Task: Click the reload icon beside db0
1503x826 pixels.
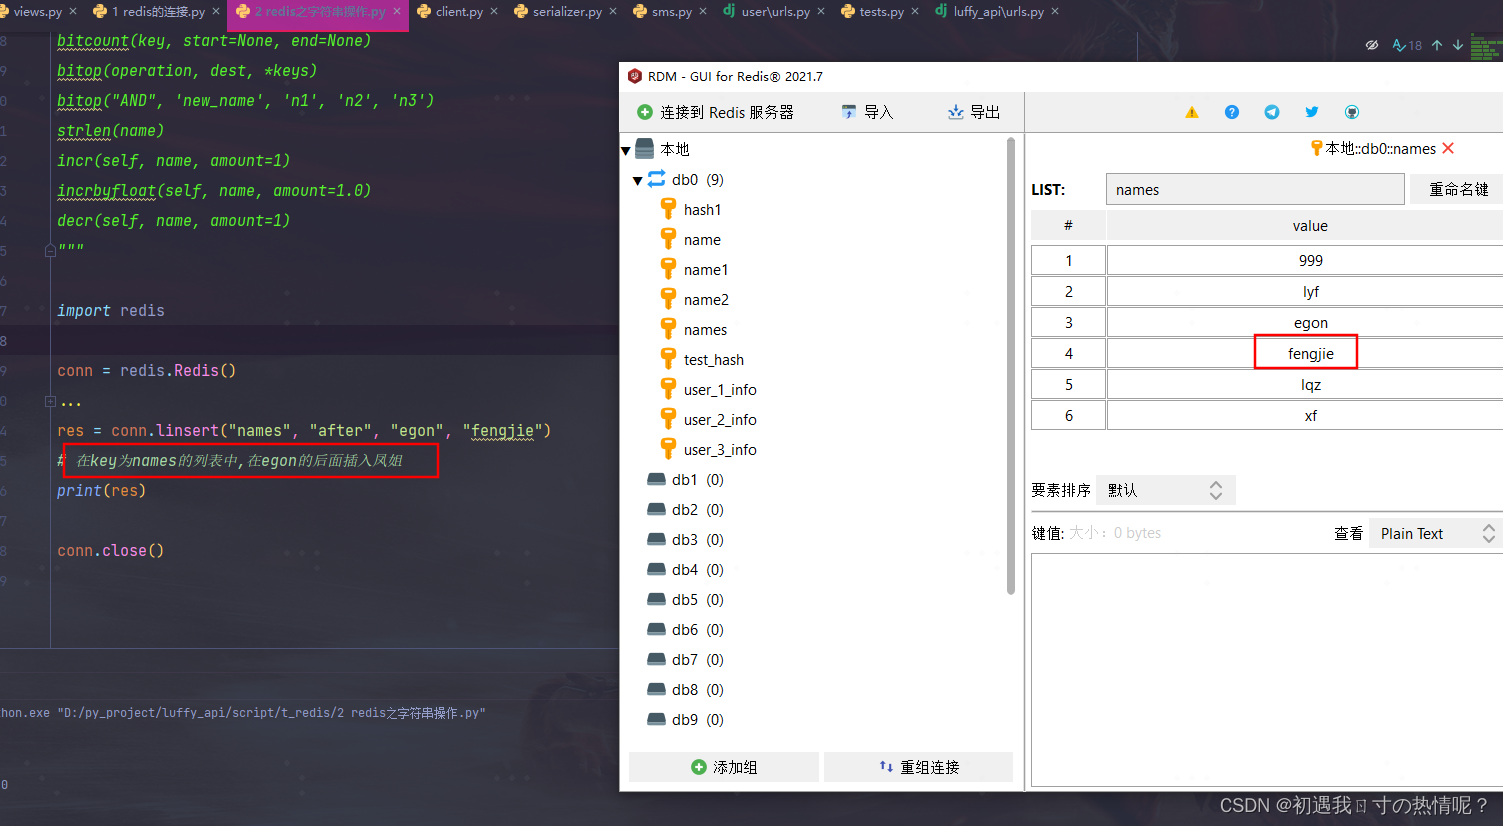Action: click(x=656, y=179)
